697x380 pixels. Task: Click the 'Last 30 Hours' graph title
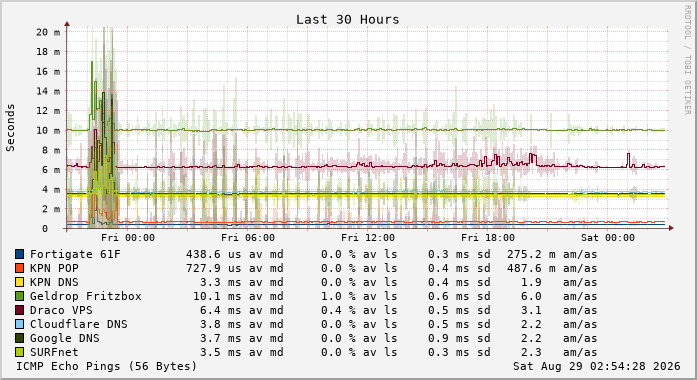coord(348,20)
